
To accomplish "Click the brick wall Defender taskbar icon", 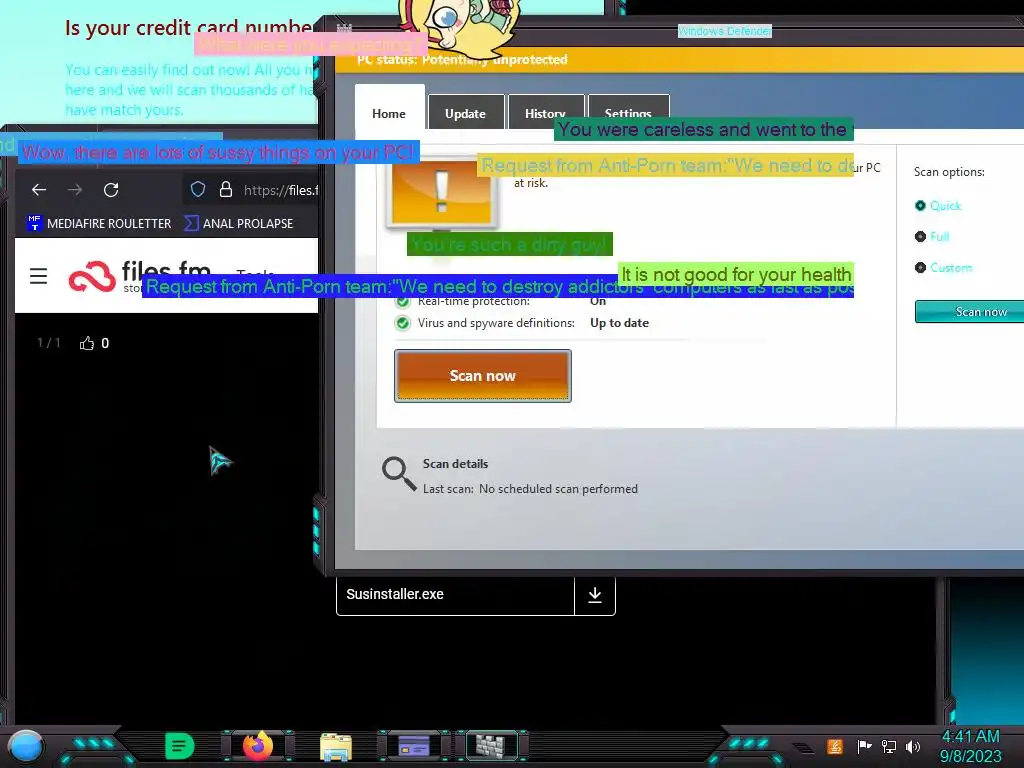I will point(490,746).
